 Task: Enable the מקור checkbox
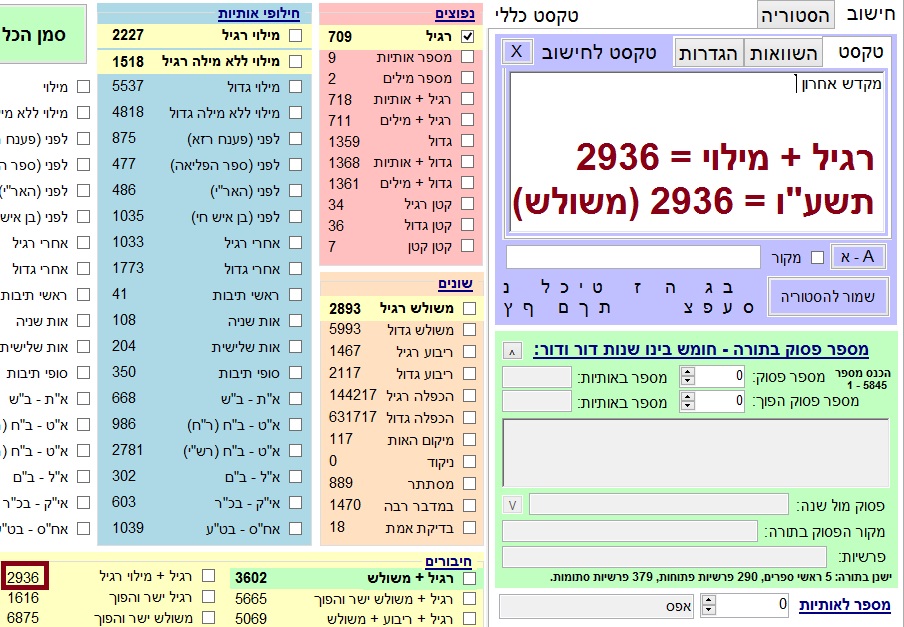click(x=817, y=258)
